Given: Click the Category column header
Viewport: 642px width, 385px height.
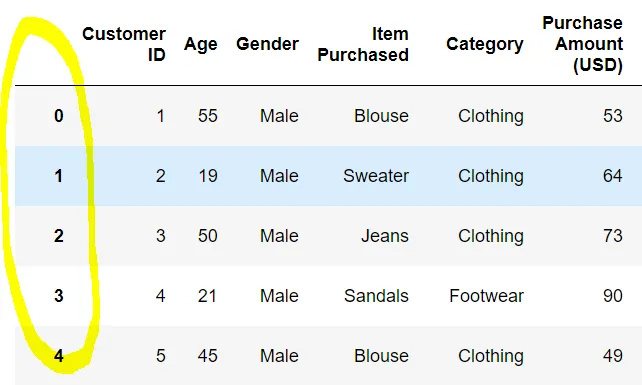Looking at the screenshot, I should [x=485, y=44].
